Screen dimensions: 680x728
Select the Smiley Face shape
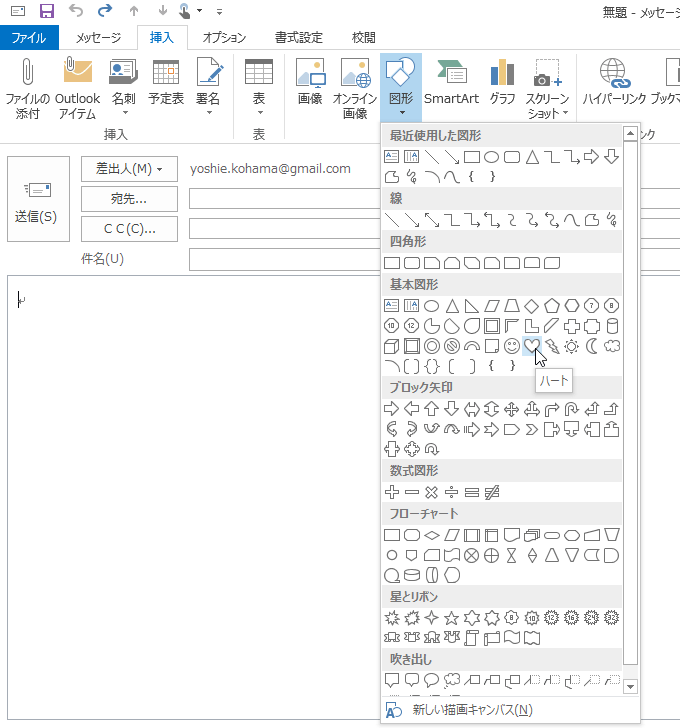click(512, 346)
